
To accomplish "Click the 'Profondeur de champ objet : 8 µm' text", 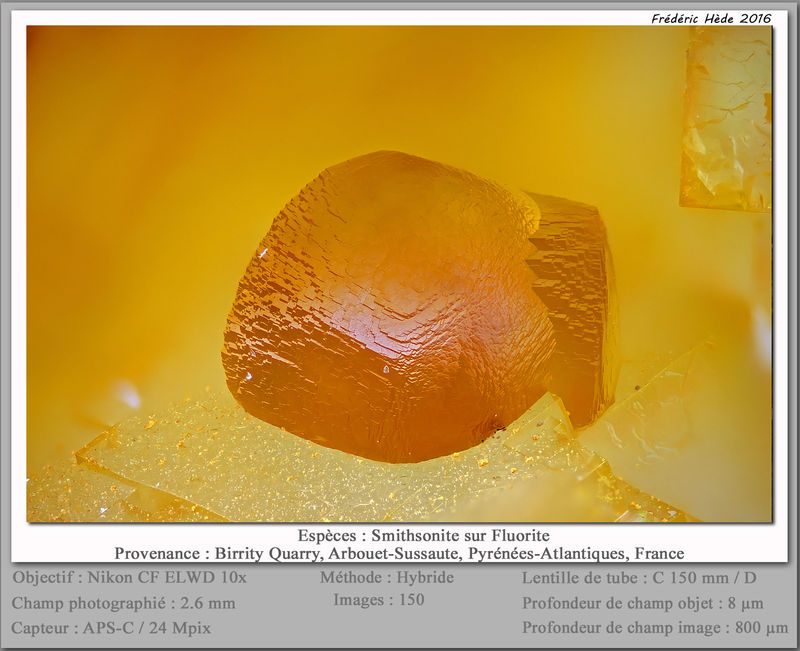I will 642,603.
